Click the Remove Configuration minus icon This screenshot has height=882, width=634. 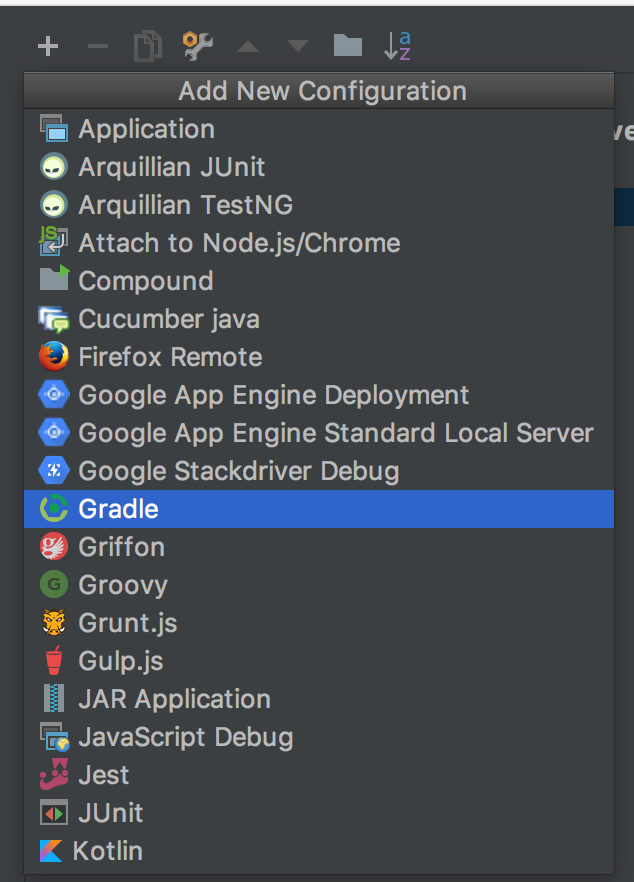pos(97,45)
